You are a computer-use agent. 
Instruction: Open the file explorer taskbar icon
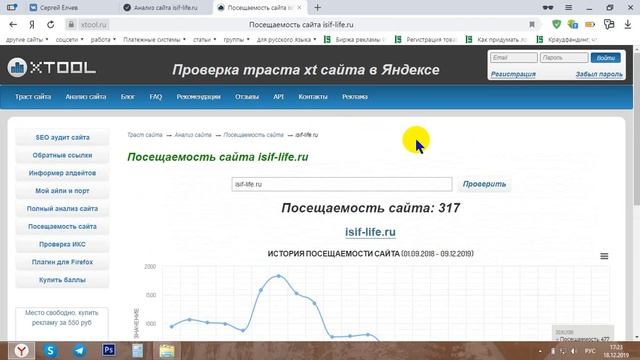(167, 350)
